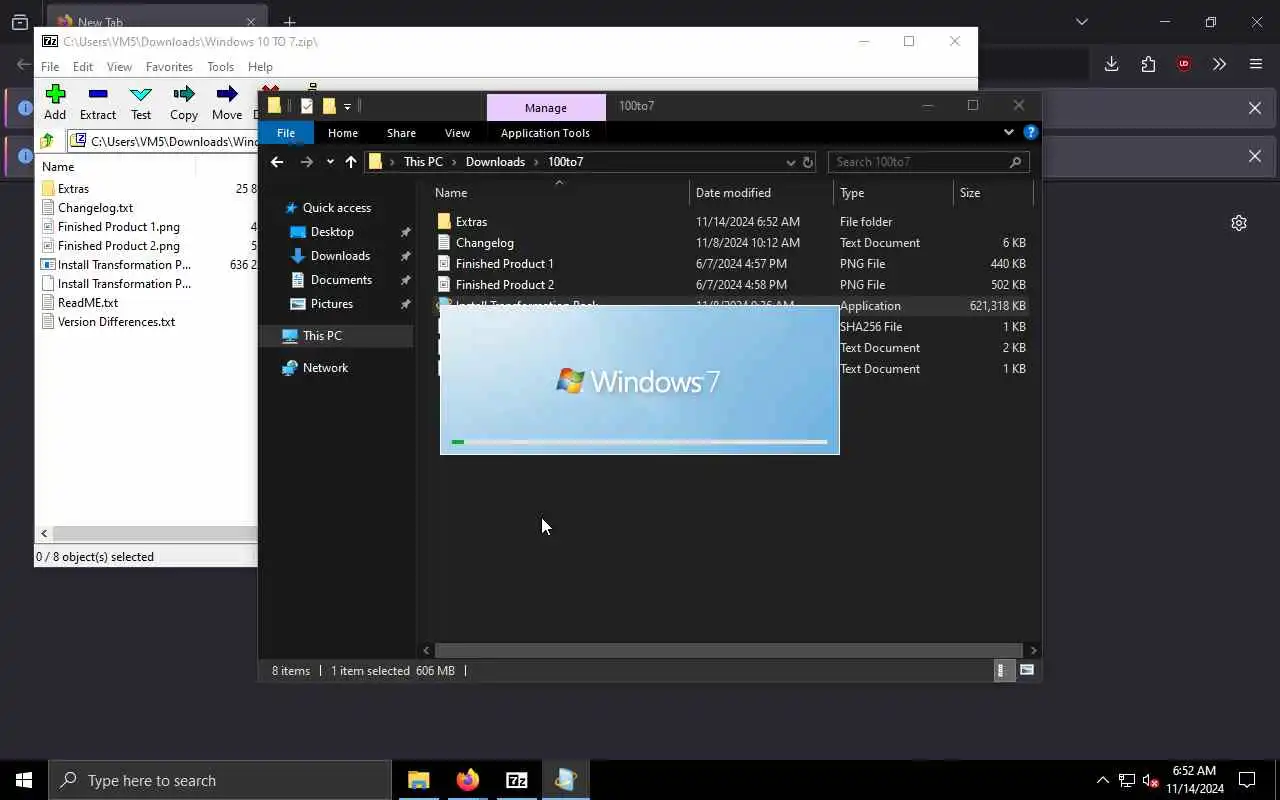Open the Application Tools ribbon tab

(x=545, y=133)
